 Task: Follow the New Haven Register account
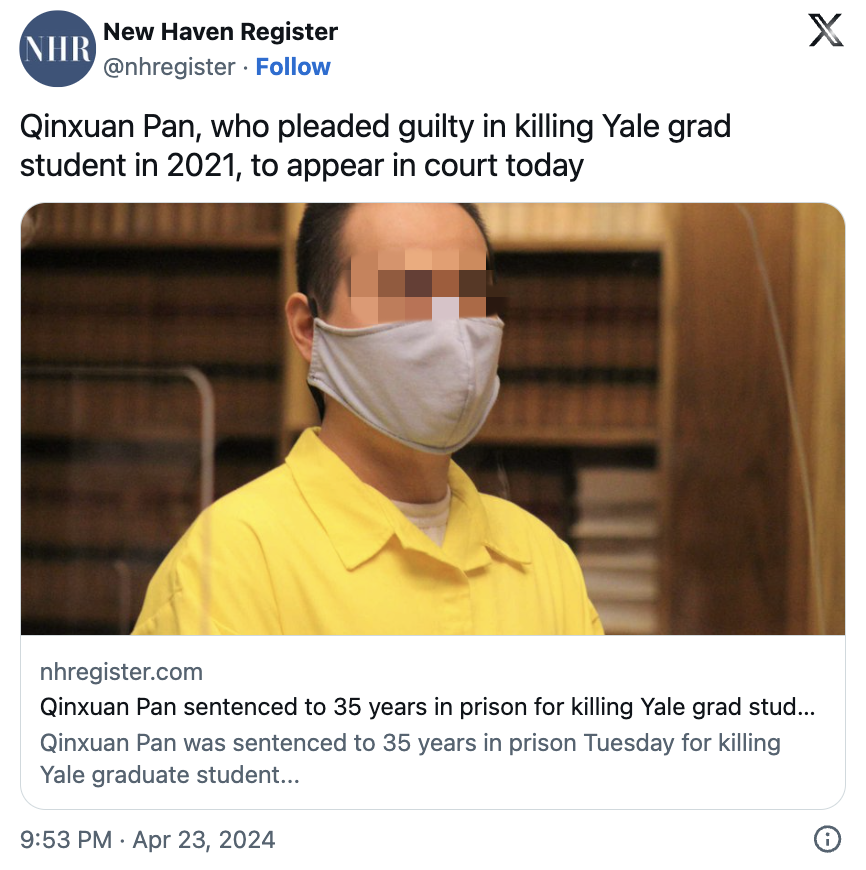click(x=293, y=67)
